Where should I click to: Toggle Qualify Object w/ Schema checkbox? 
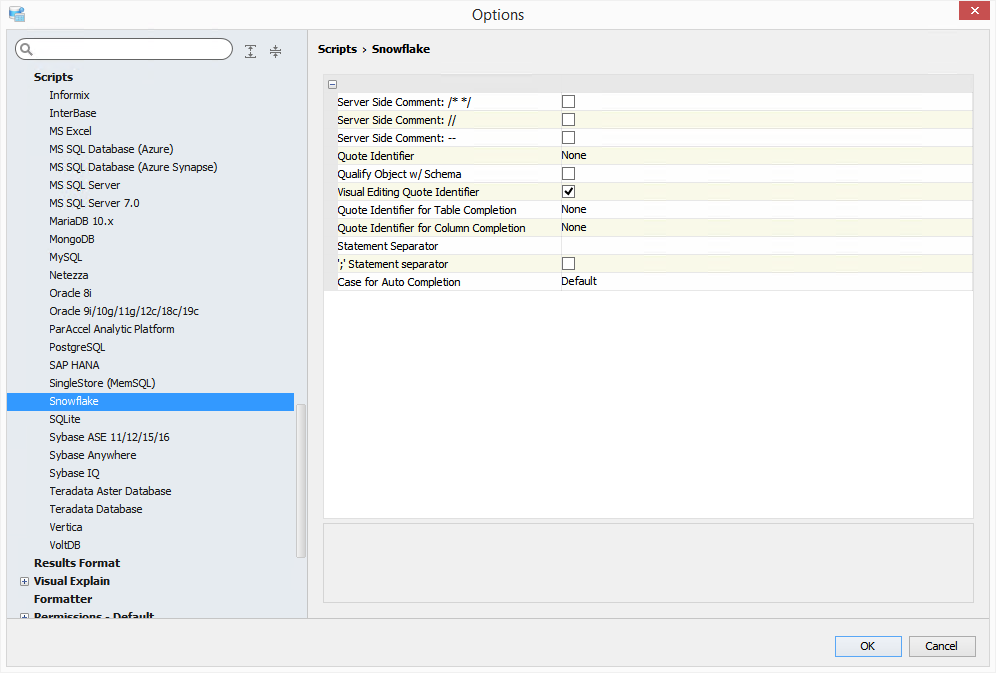(x=568, y=174)
